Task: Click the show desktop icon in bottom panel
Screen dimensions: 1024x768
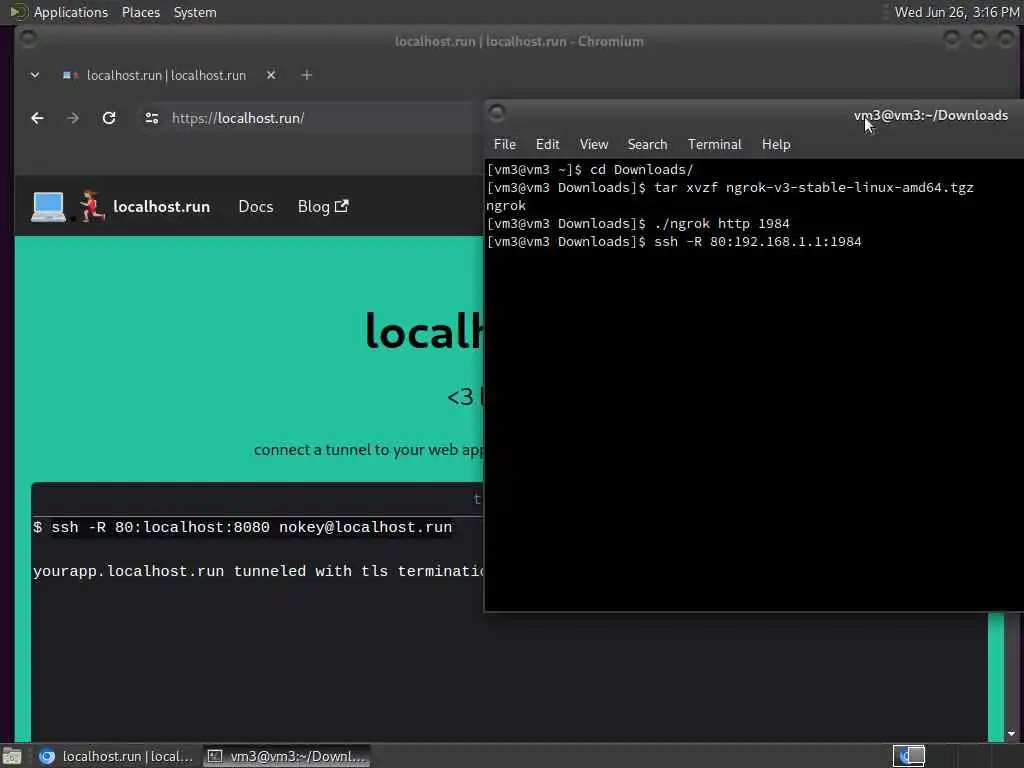Action: 12,756
